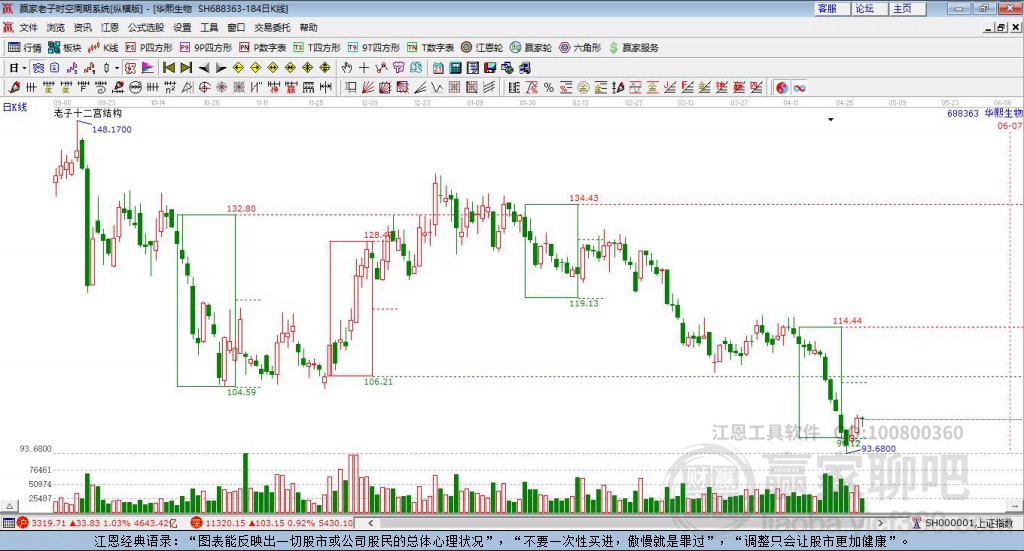This screenshot has width=1024, height=551.
Task: Expand the candlestick style dropdown arrow
Action: tap(117, 68)
